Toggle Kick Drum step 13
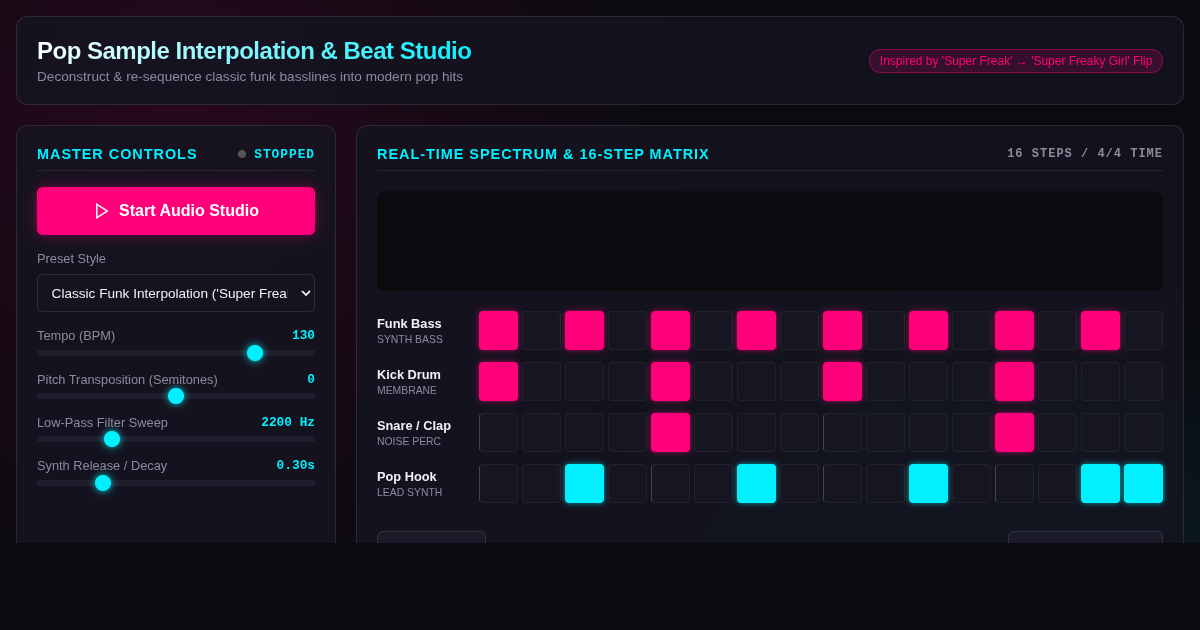 (x=1014, y=381)
